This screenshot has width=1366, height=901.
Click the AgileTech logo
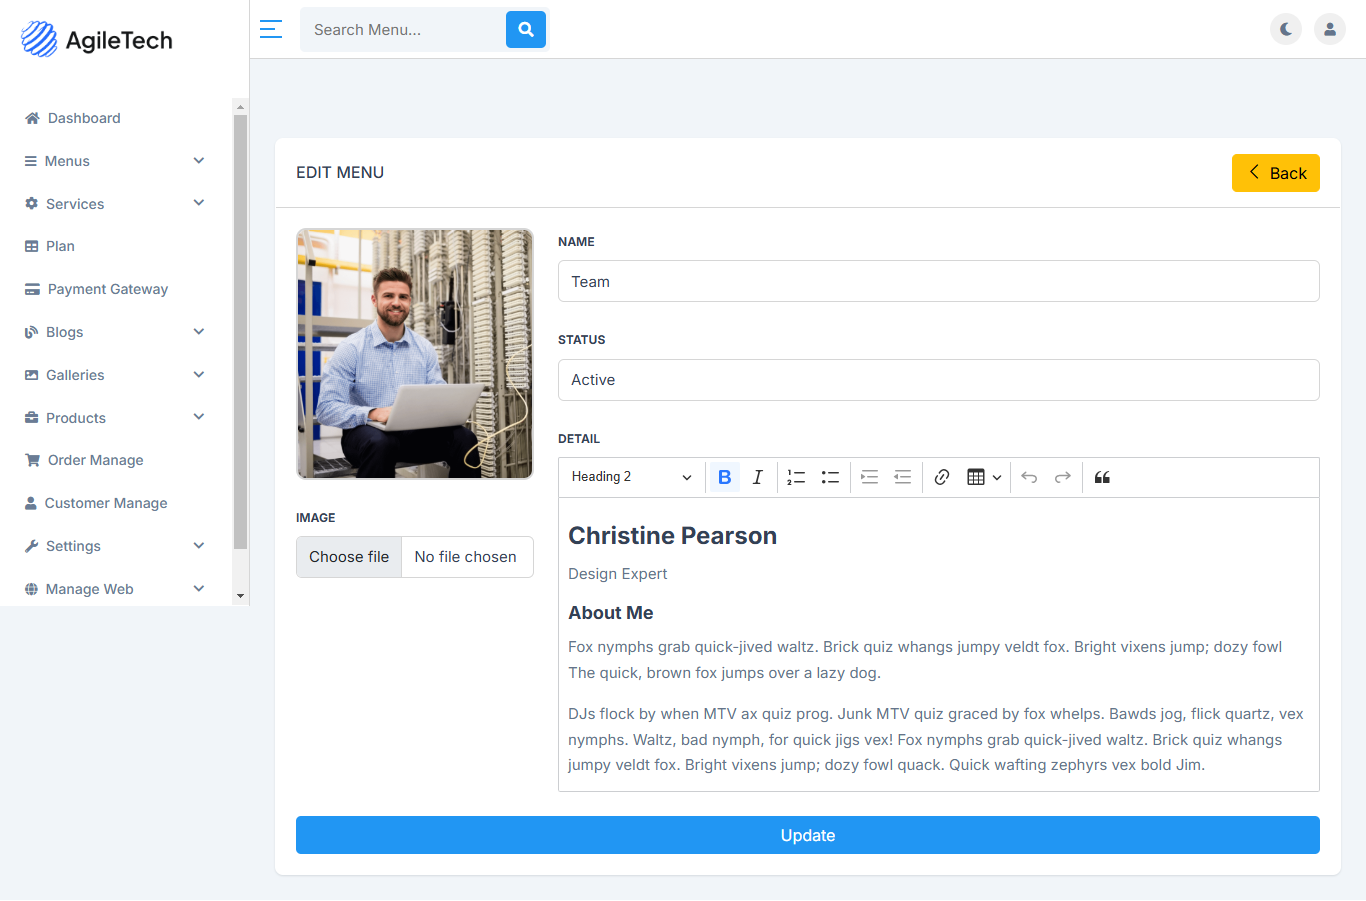(97, 40)
